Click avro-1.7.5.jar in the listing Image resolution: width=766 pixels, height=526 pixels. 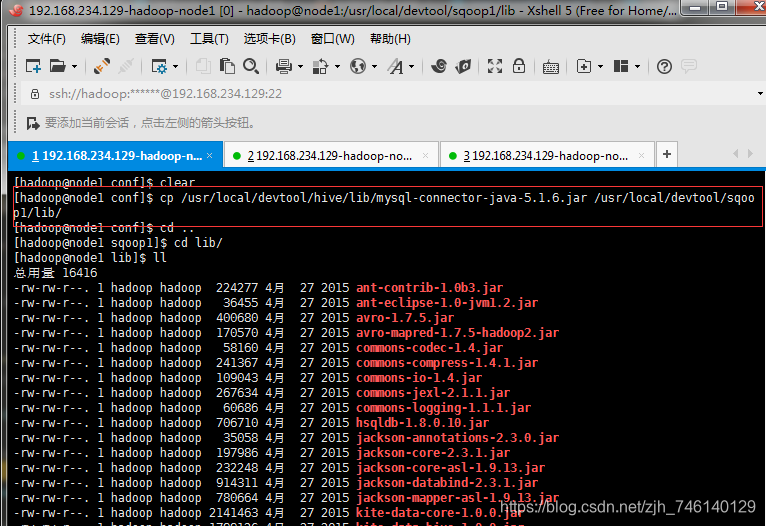[x=405, y=318]
